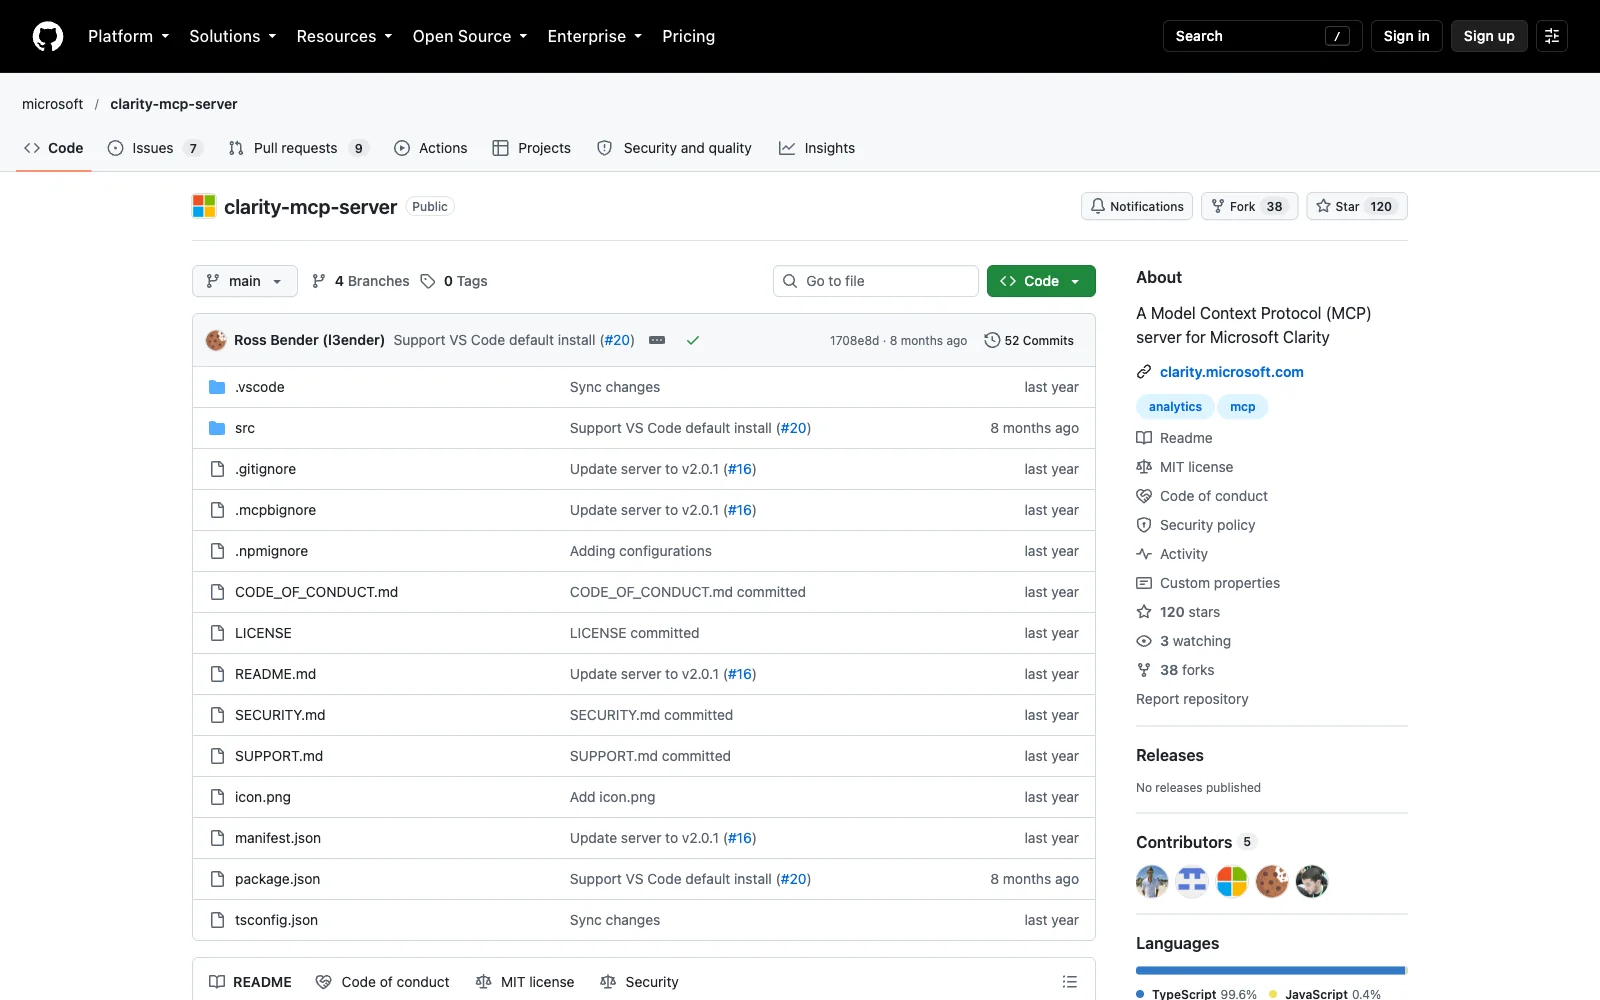The width and height of the screenshot is (1600, 1000).
Task: Open the Microsoft-colored logo contributor avatar
Action: pos(1232,881)
